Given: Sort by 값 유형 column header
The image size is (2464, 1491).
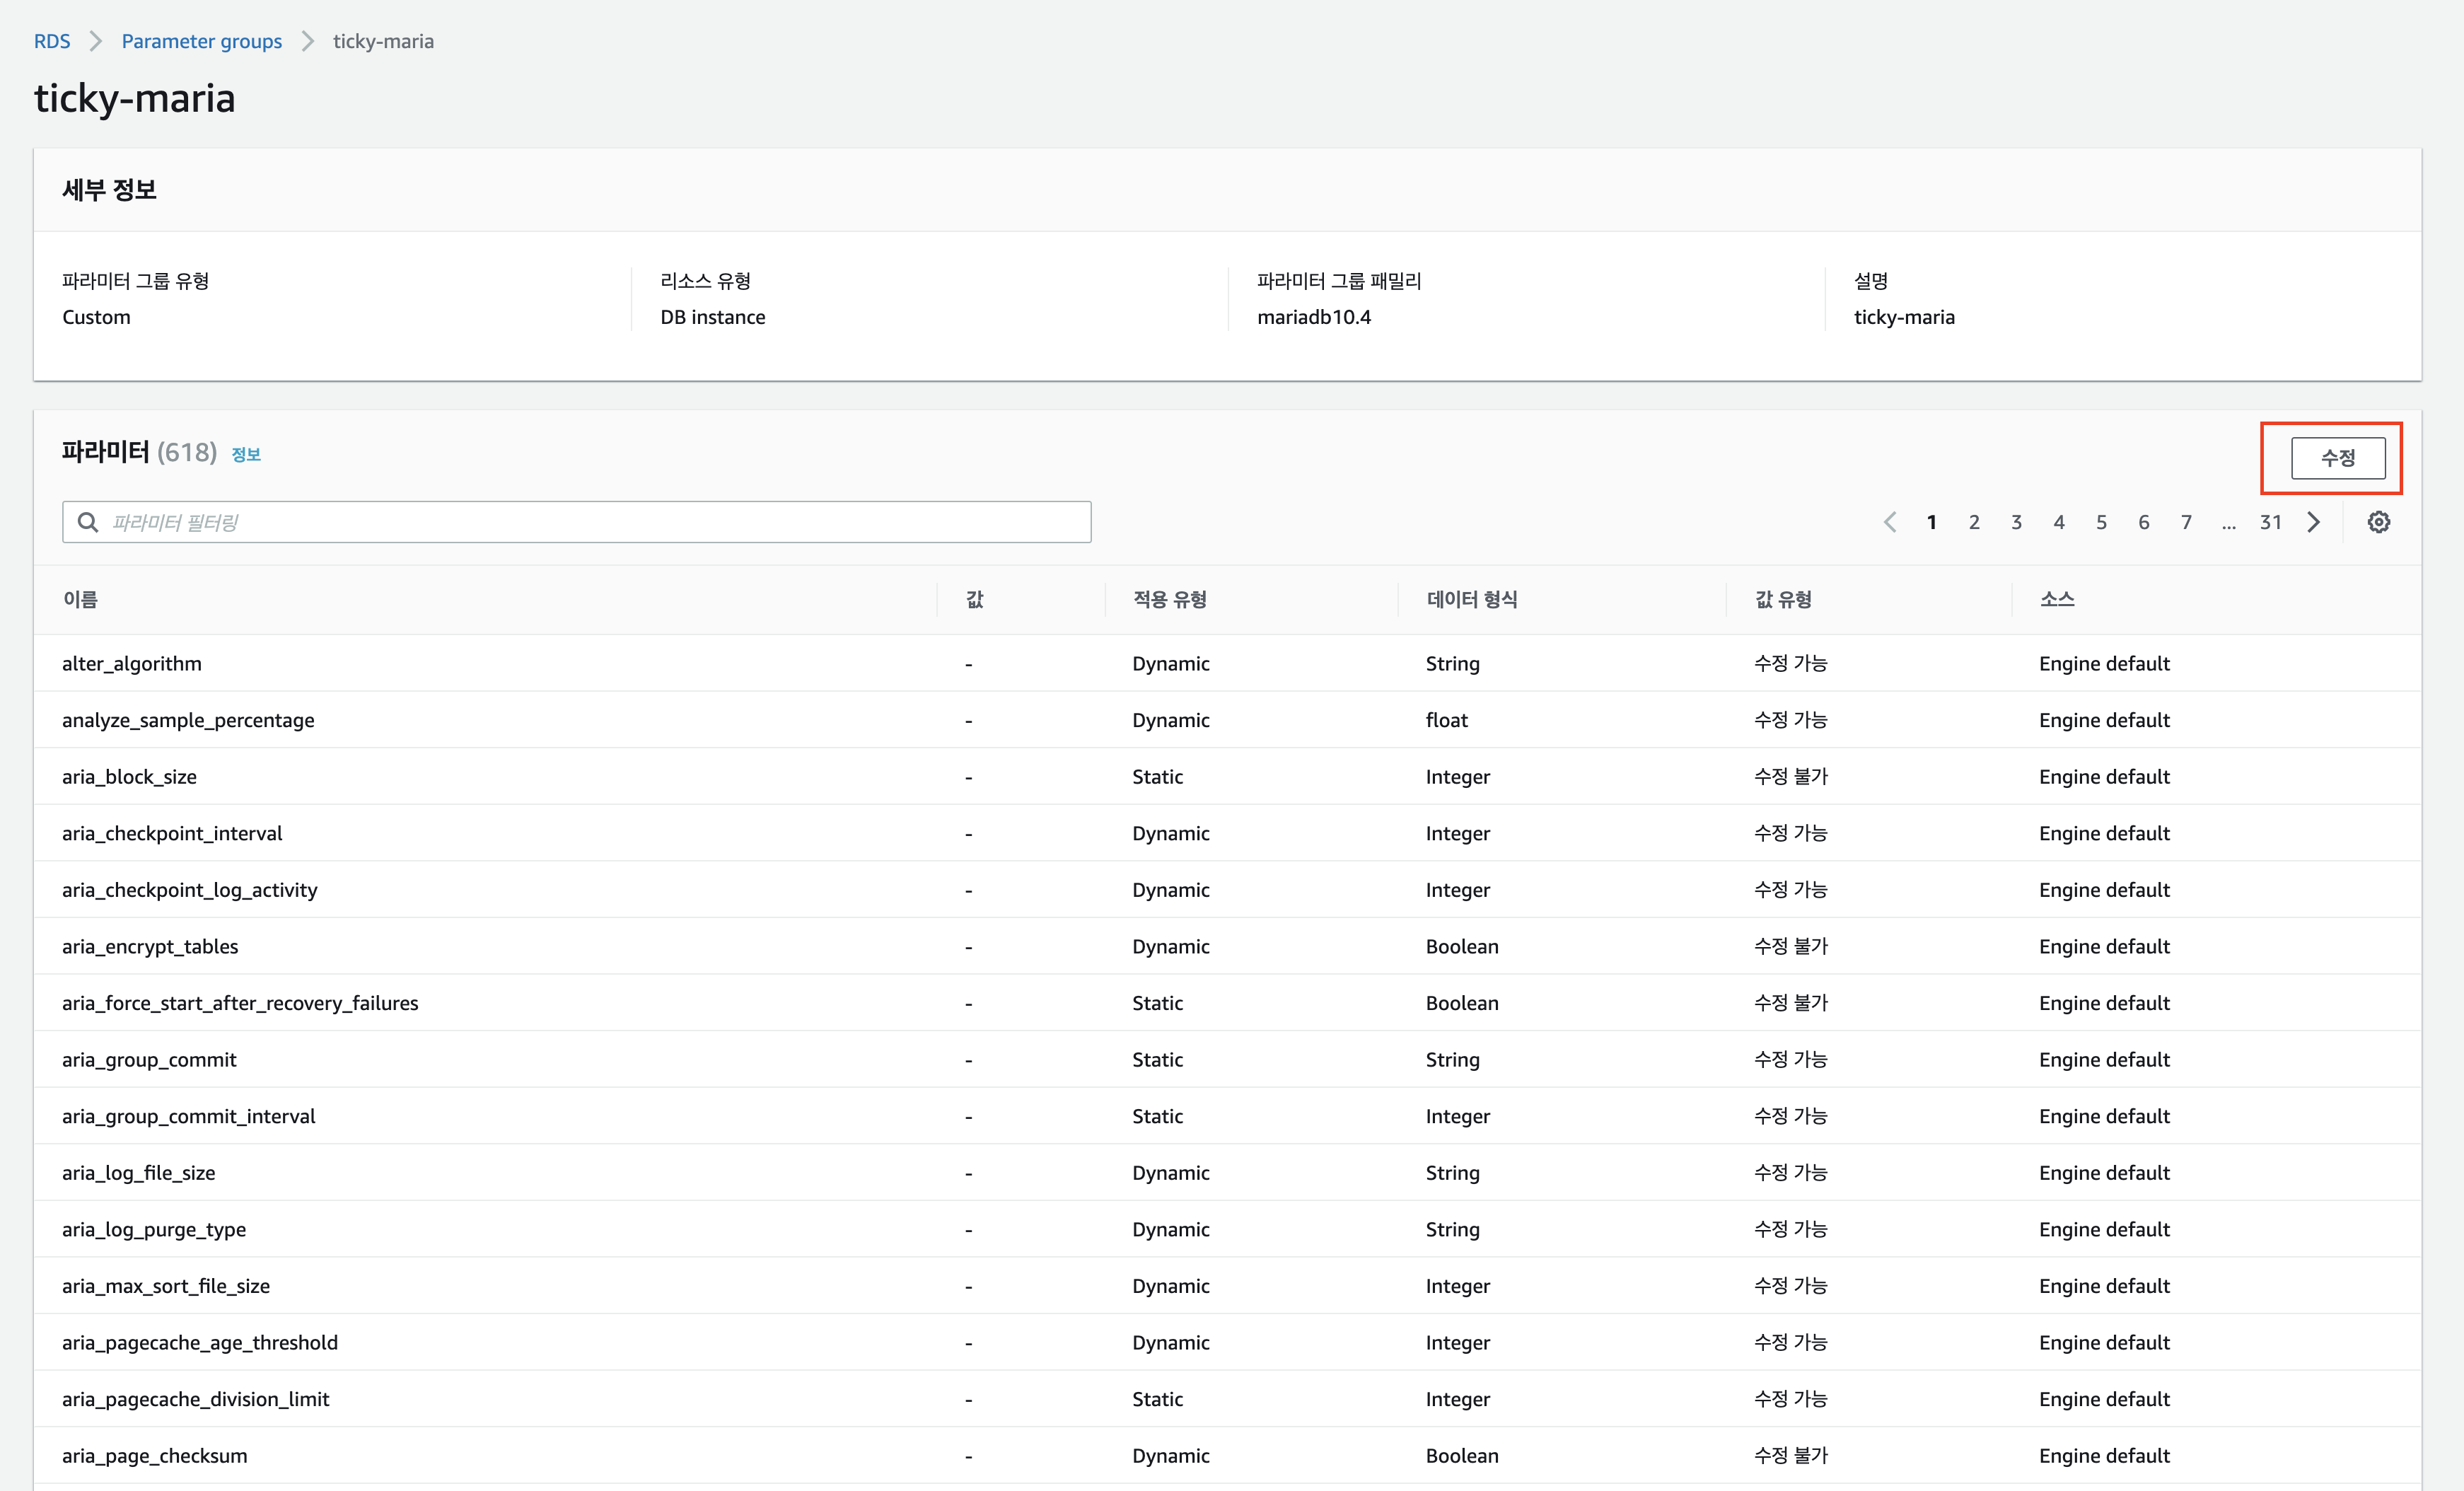Looking at the screenshot, I should pos(1783,599).
